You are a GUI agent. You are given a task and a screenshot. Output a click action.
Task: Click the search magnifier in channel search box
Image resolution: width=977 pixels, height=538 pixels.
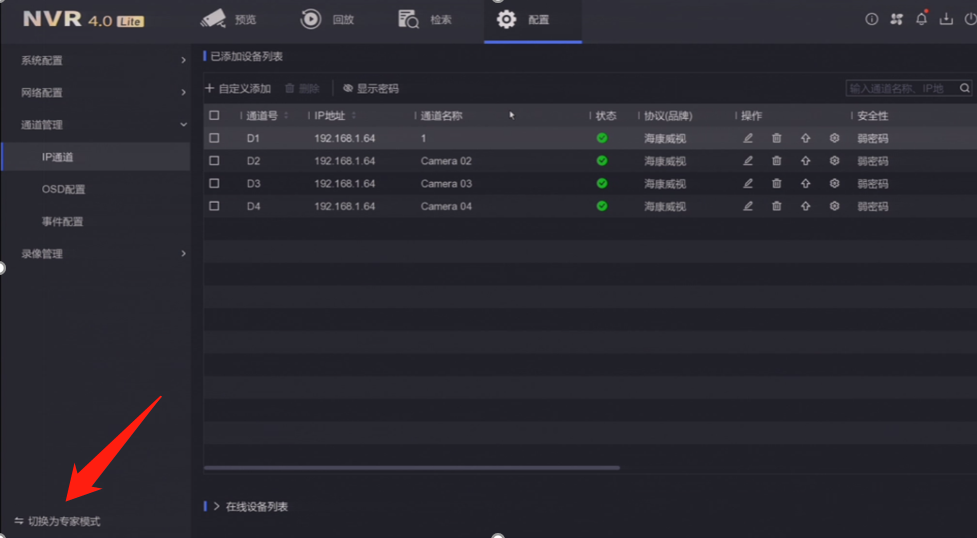click(965, 88)
